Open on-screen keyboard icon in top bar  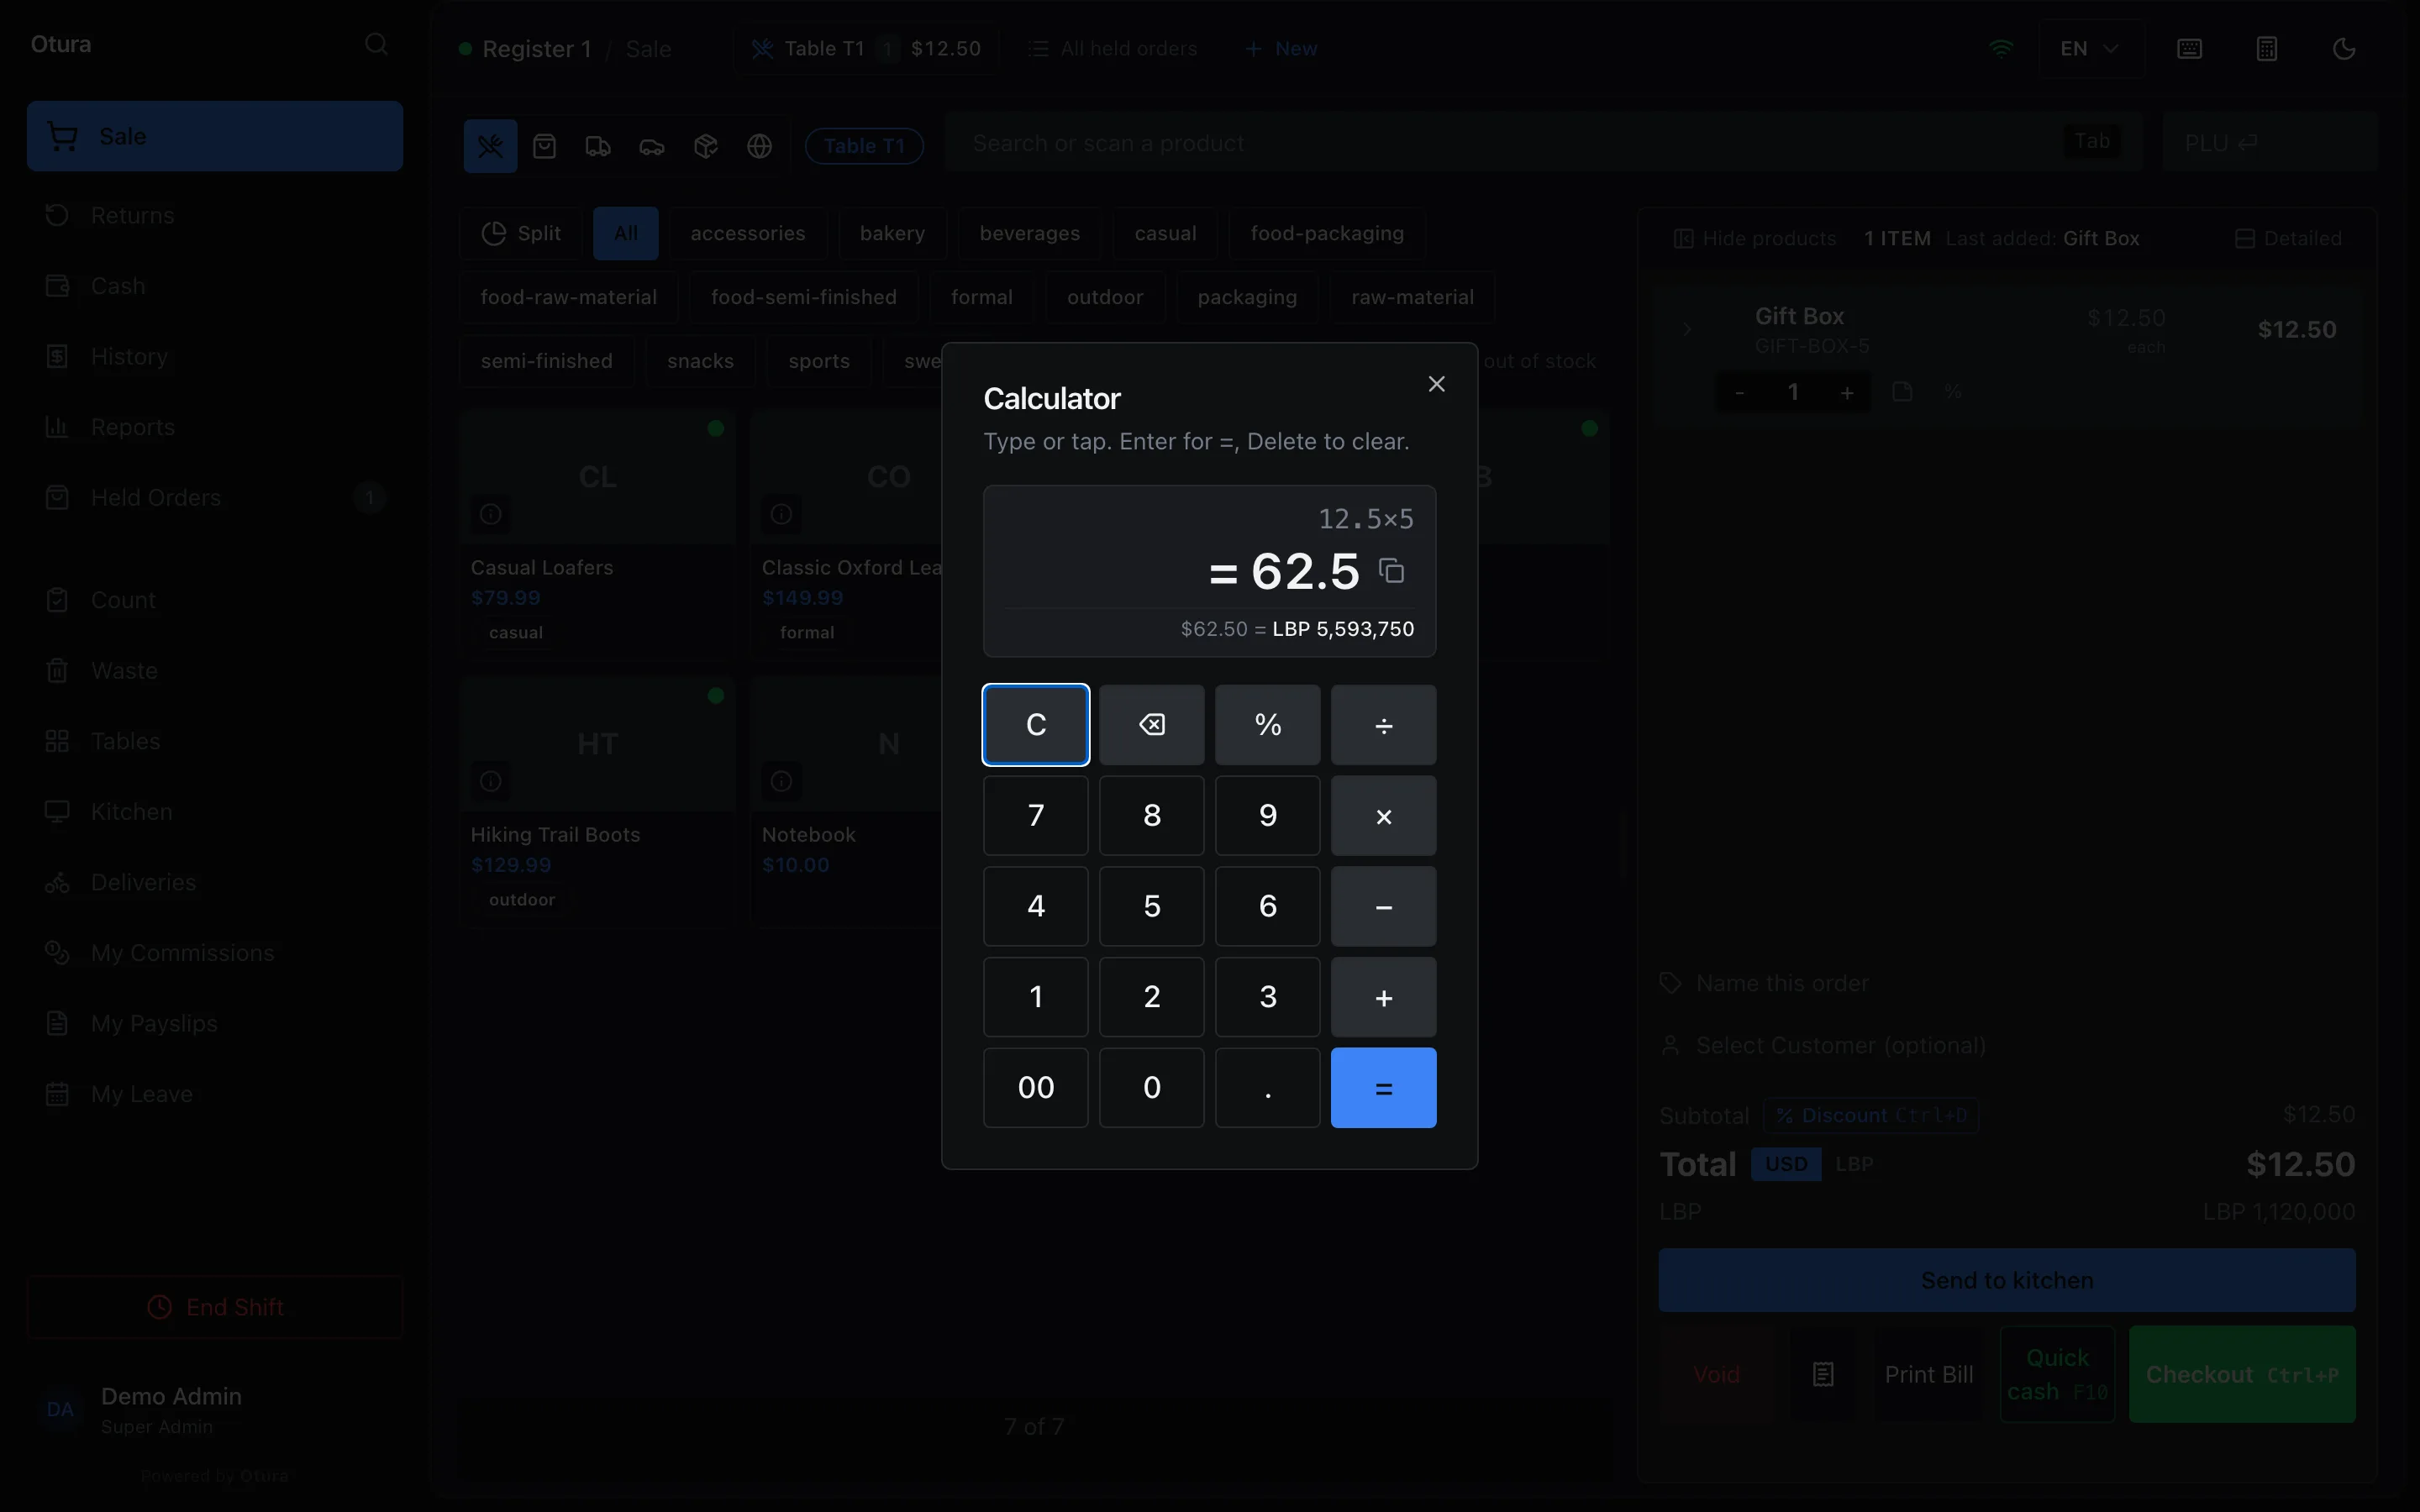2190,49
